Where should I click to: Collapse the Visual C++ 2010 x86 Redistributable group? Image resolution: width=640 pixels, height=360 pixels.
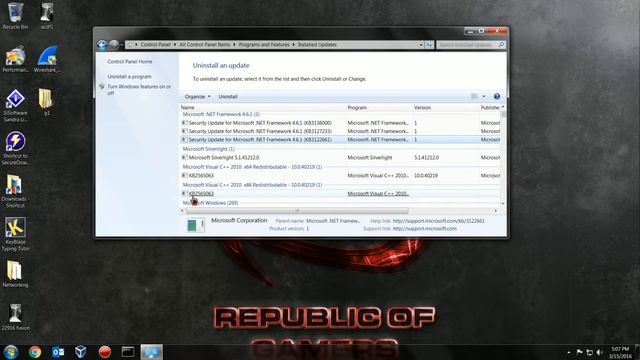point(252,185)
